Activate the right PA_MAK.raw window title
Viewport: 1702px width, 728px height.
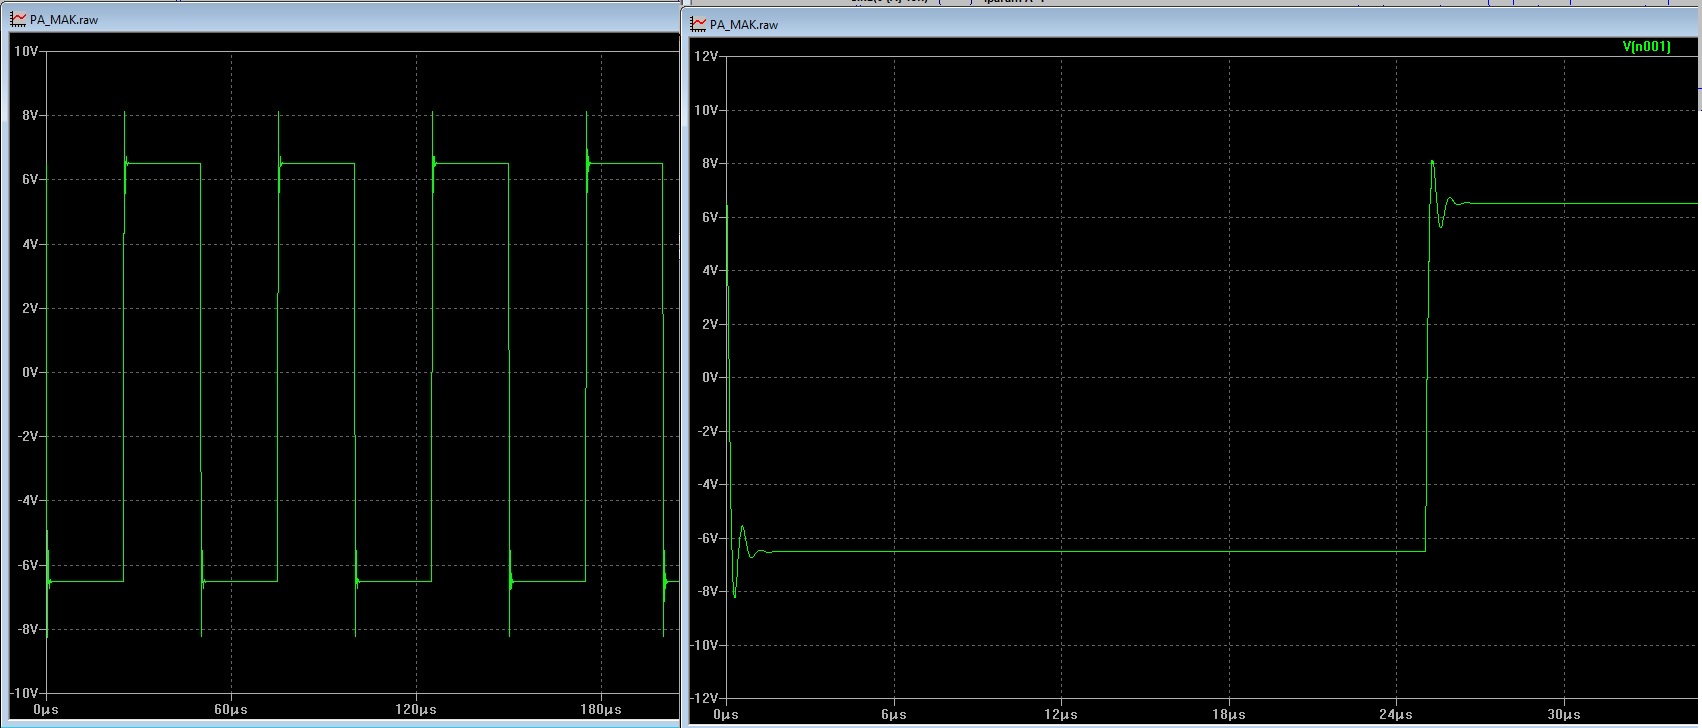coord(744,24)
